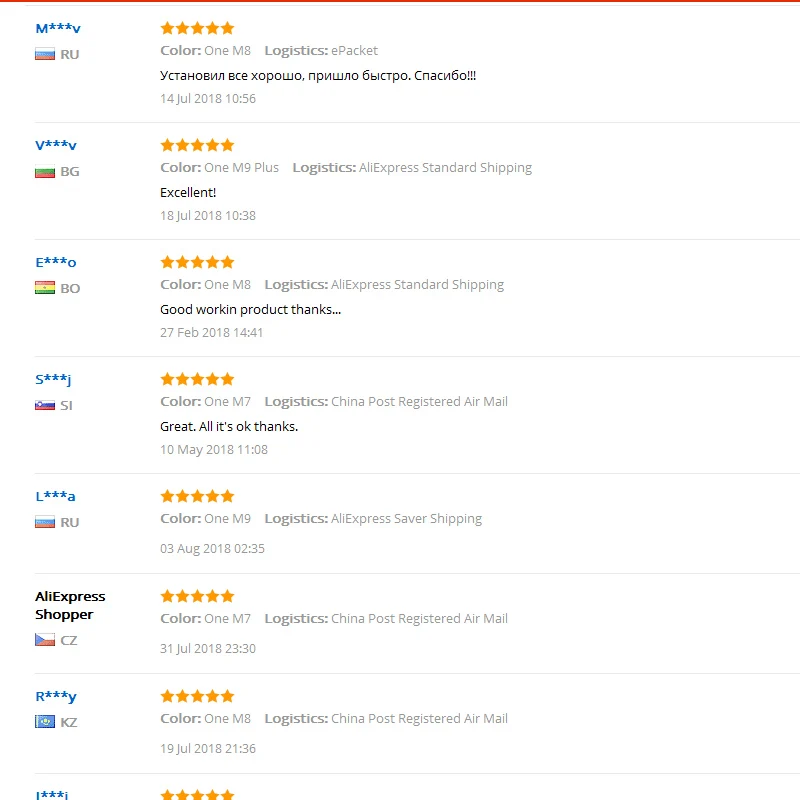
Task: Open reviewer profile M***v
Action: (x=58, y=29)
